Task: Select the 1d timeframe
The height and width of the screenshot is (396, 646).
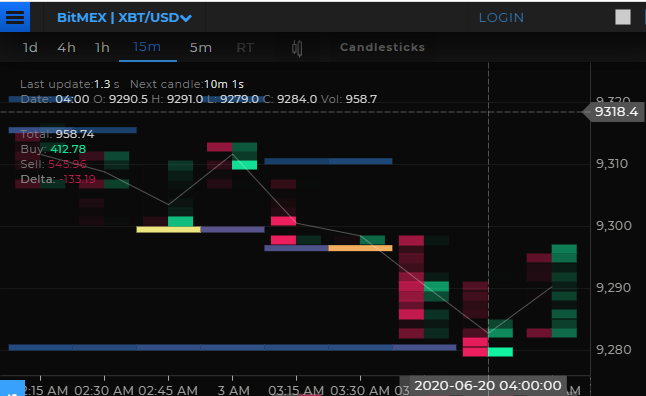Action: [x=30, y=48]
